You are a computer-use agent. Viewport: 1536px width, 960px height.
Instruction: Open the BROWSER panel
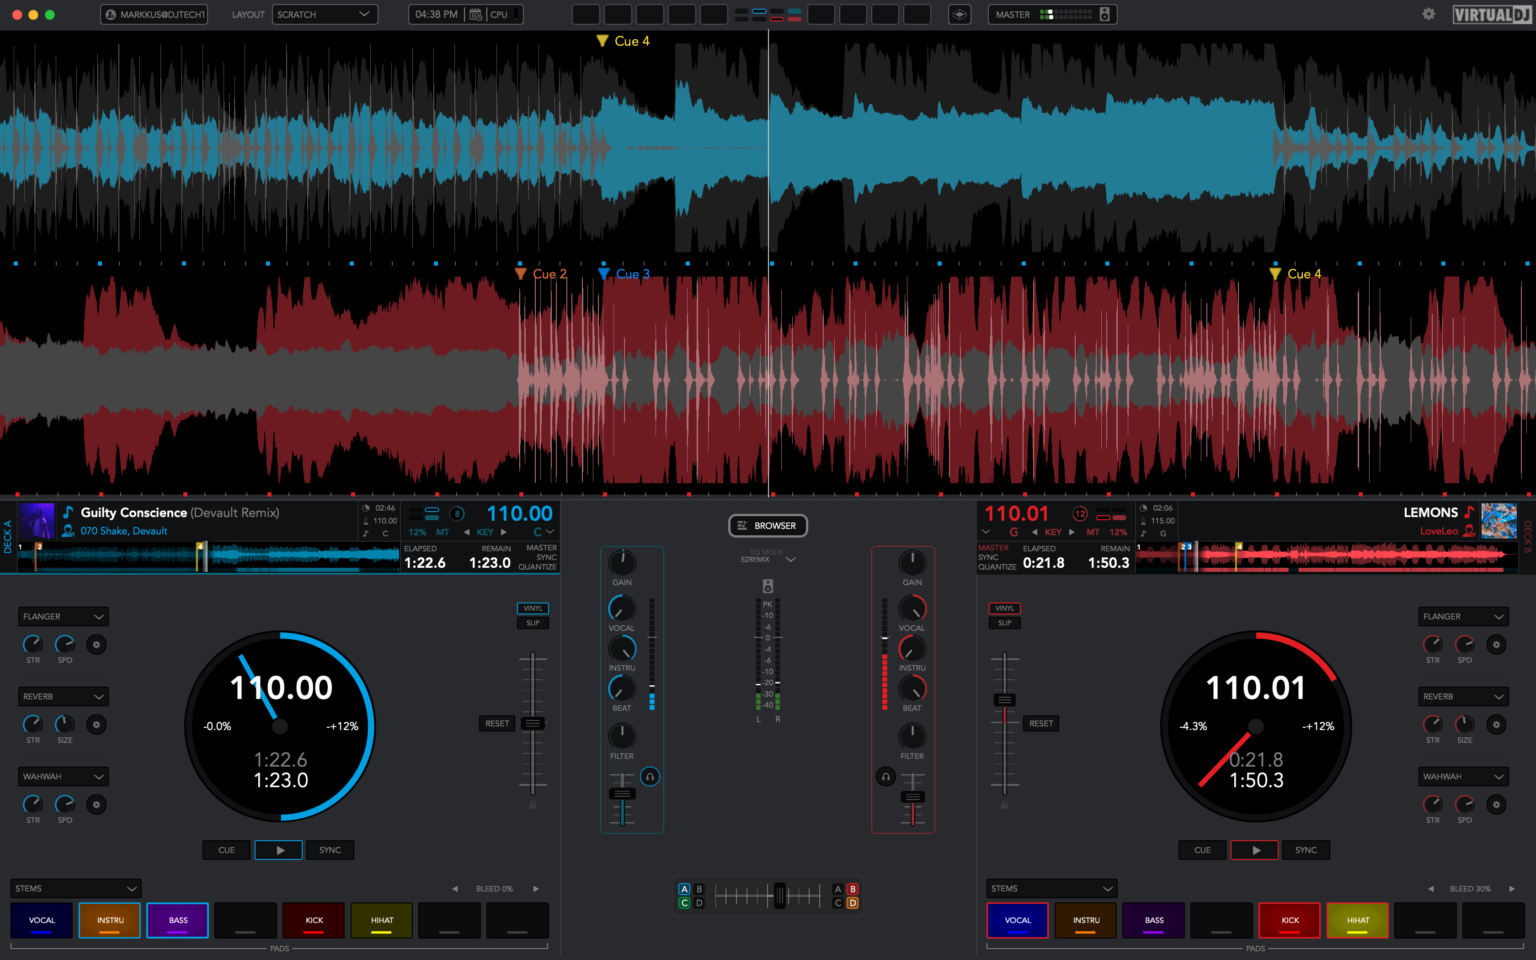[x=768, y=525]
